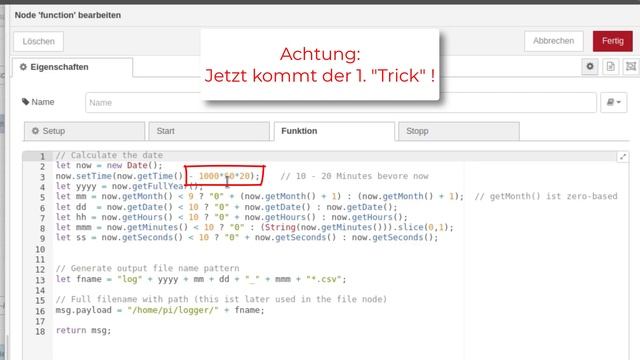
Task: Click the 'let ss' code line
Action: coord(247,238)
